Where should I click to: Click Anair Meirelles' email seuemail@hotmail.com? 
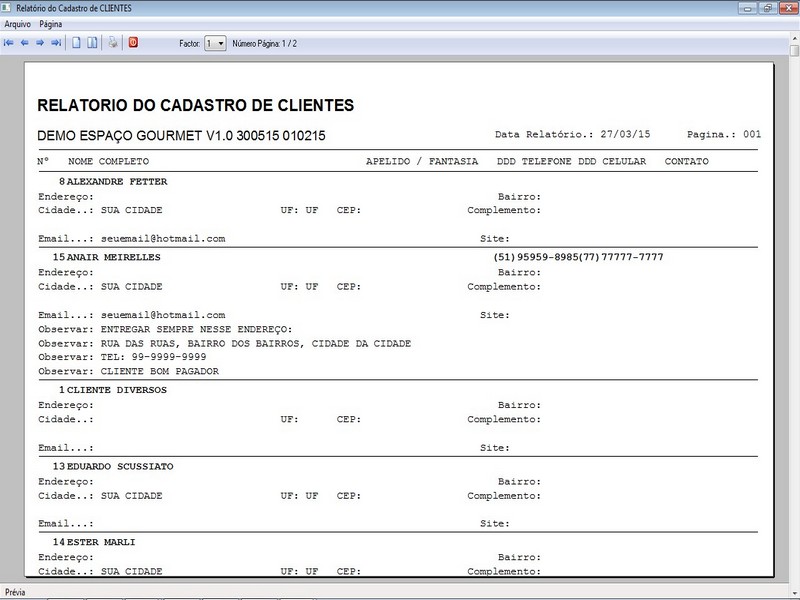[163, 315]
